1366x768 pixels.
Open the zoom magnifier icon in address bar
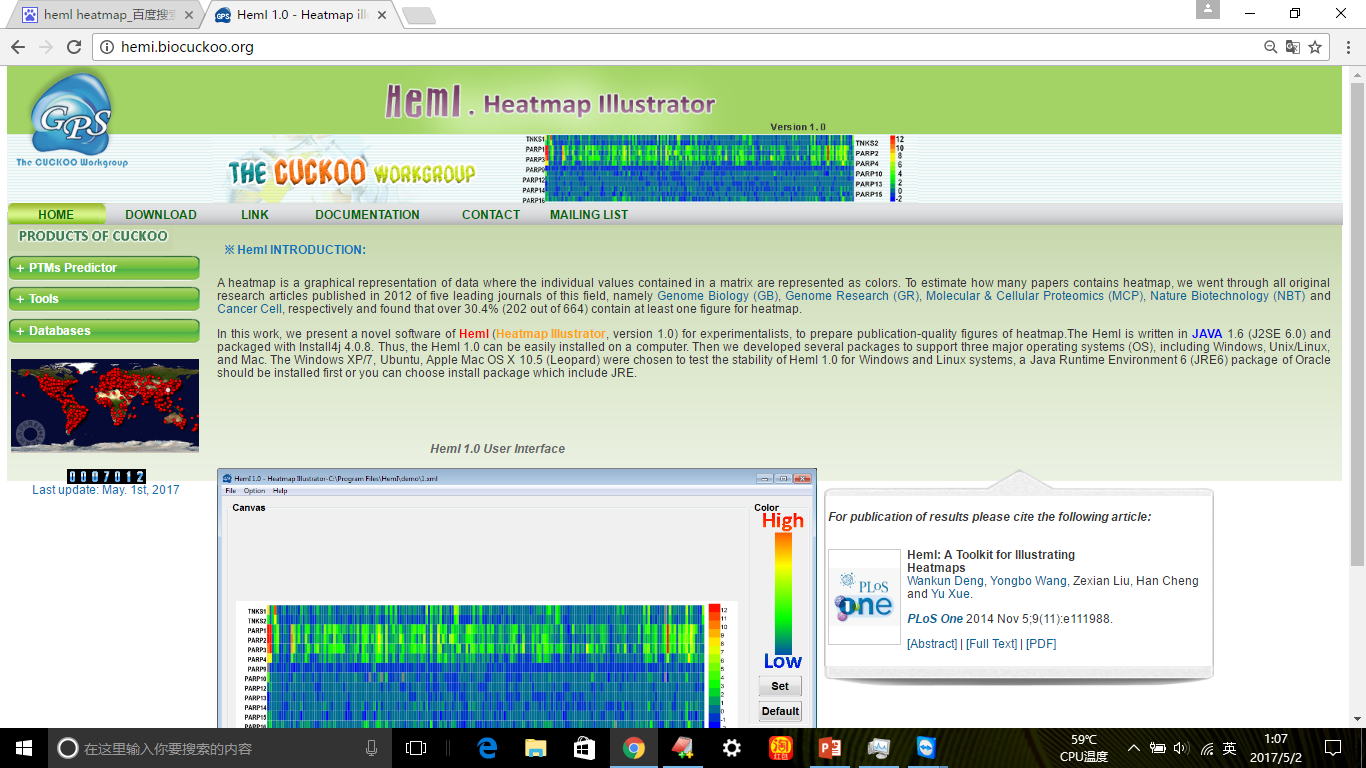1270,47
